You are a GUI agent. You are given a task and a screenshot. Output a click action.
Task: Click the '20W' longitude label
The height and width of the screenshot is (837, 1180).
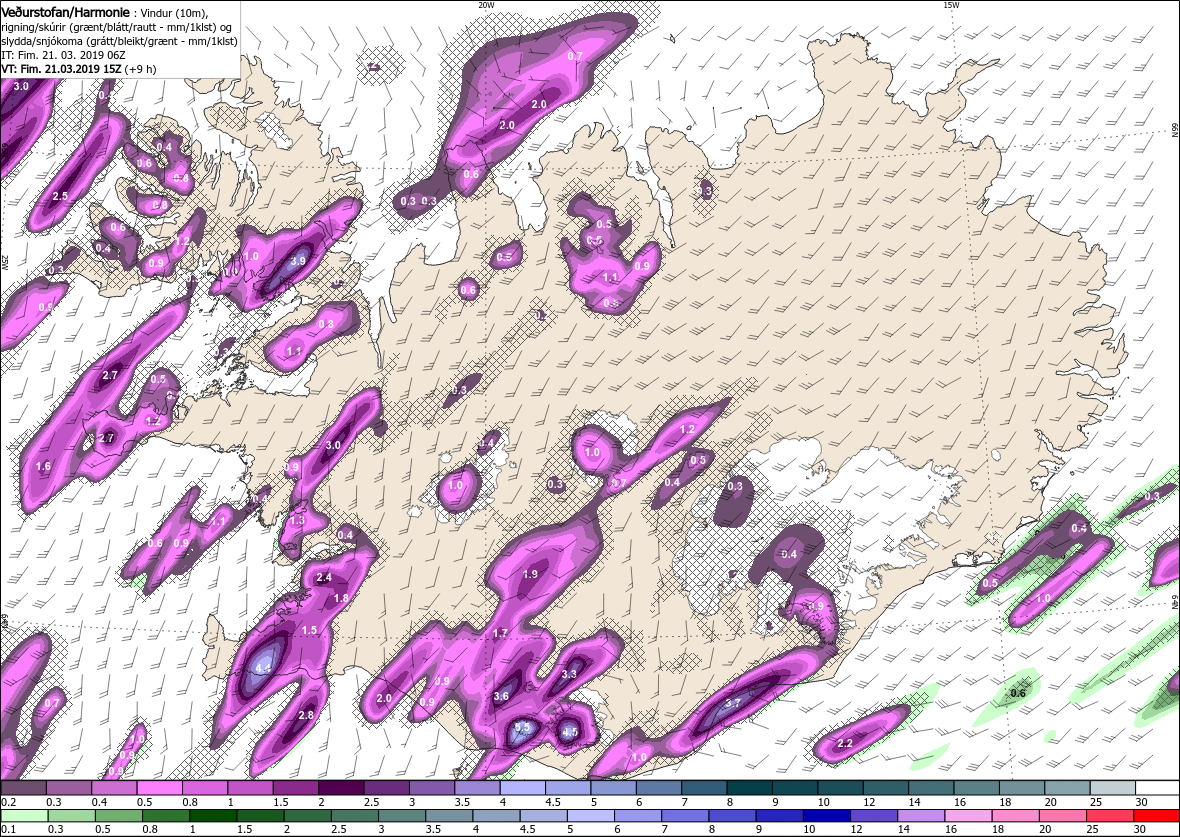[x=486, y=5]
